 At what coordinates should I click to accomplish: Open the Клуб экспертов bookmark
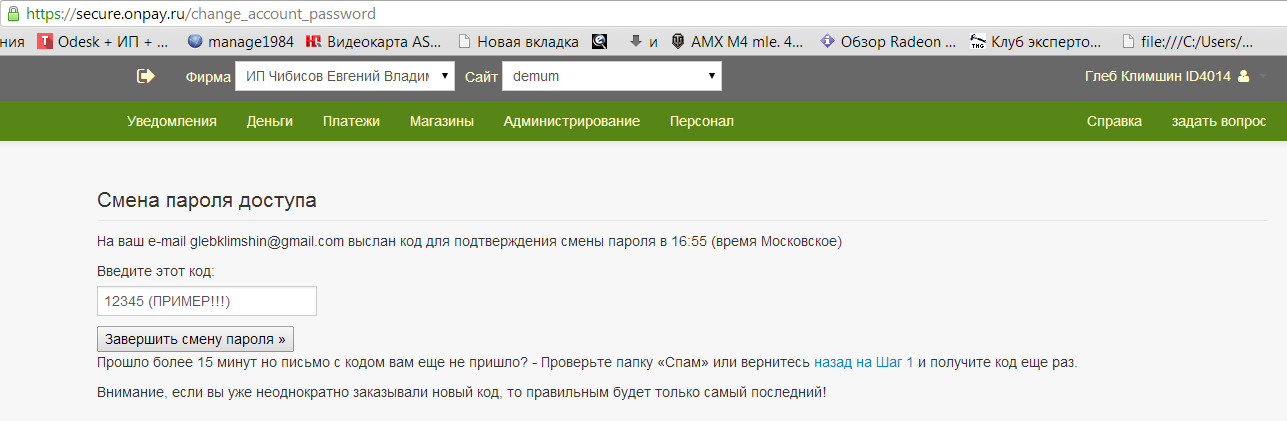pos(1035,42)
